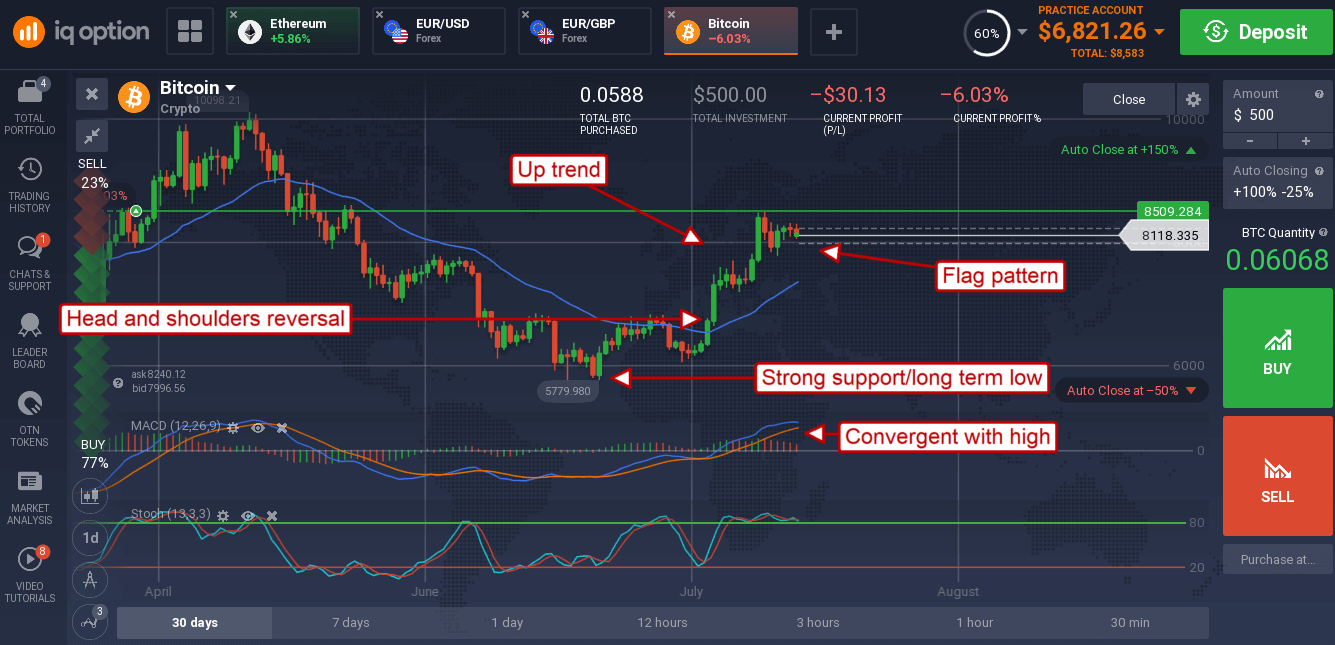
Task: Select the Bitcoin asset tab
Action: pyautogui.click(x=731, y=31)
